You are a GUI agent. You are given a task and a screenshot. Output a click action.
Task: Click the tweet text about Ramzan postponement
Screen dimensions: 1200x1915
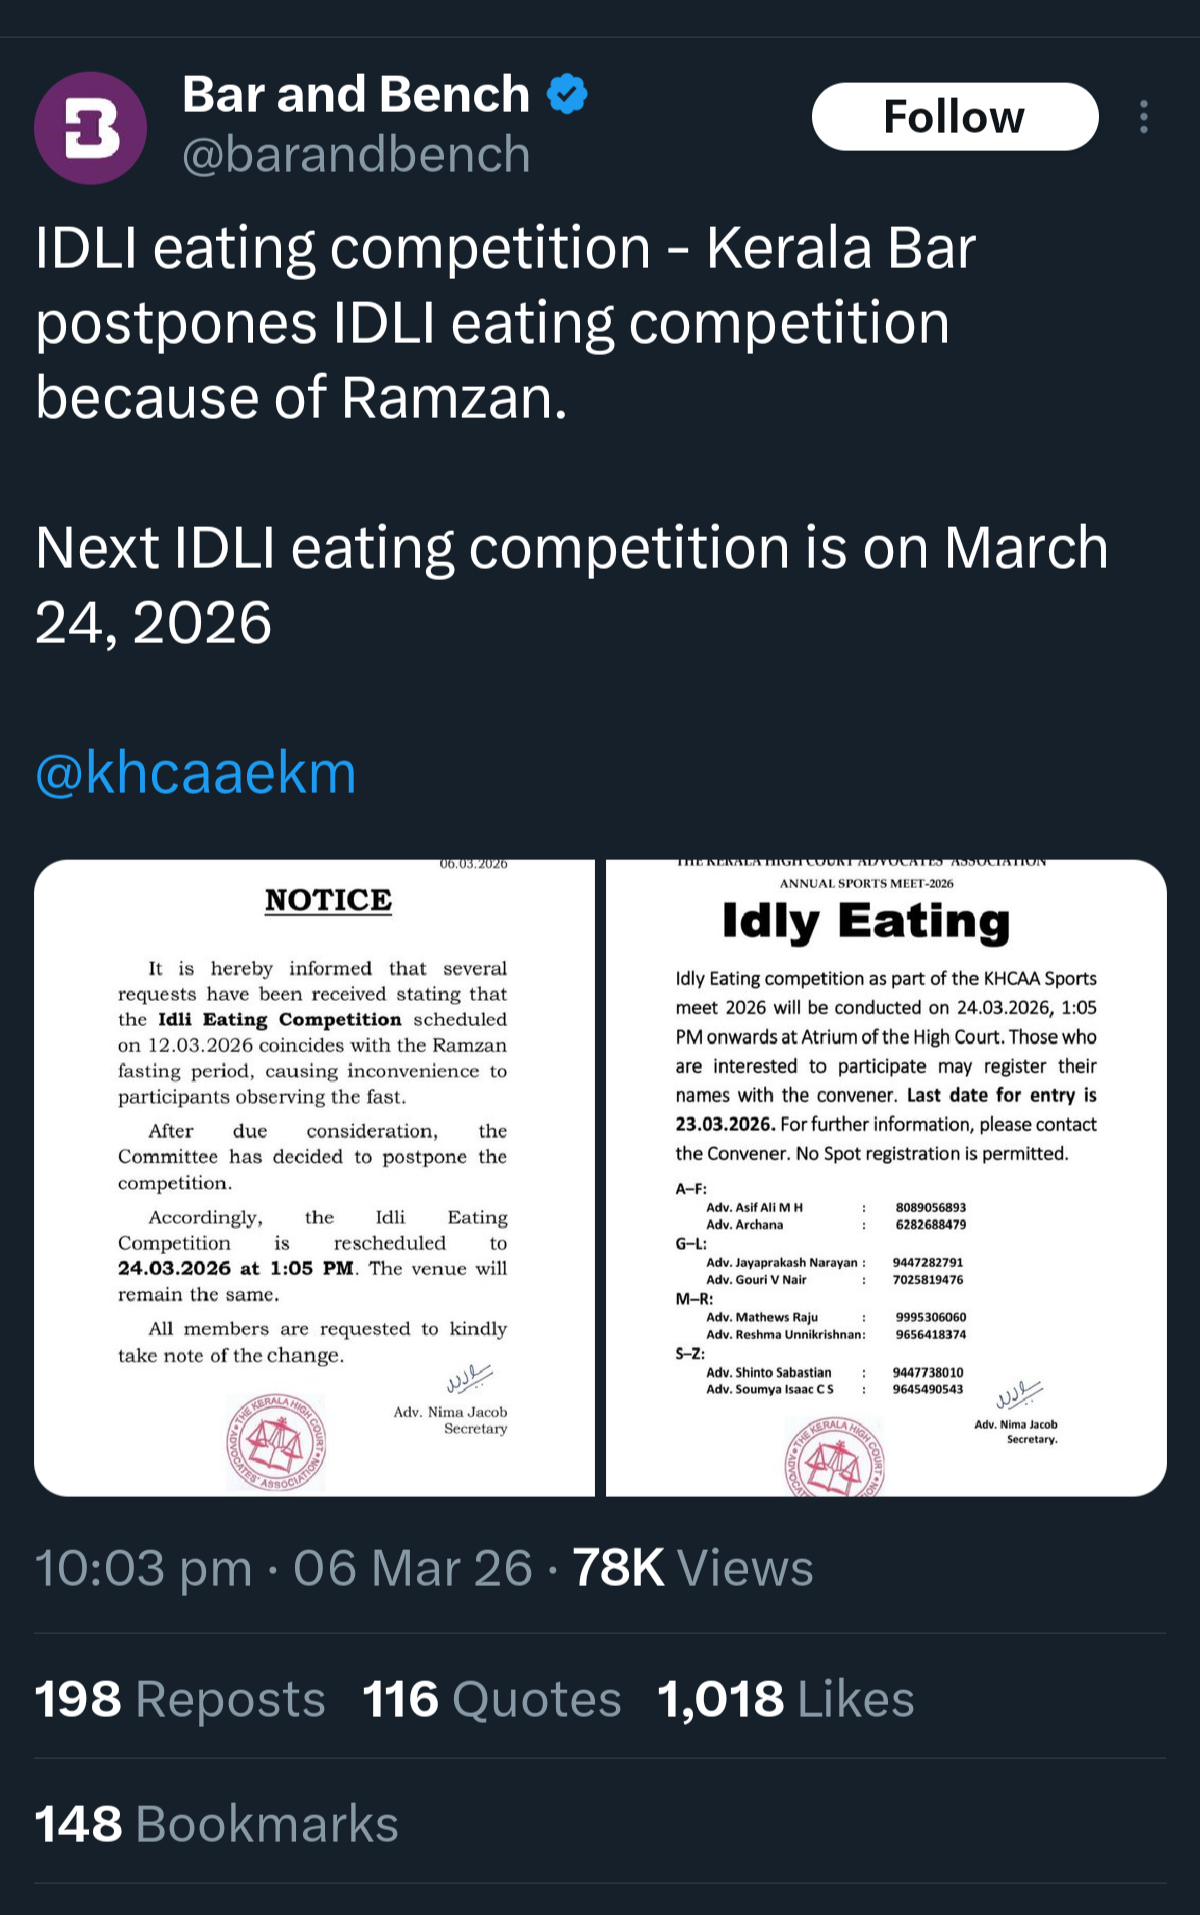click(505, 322)
